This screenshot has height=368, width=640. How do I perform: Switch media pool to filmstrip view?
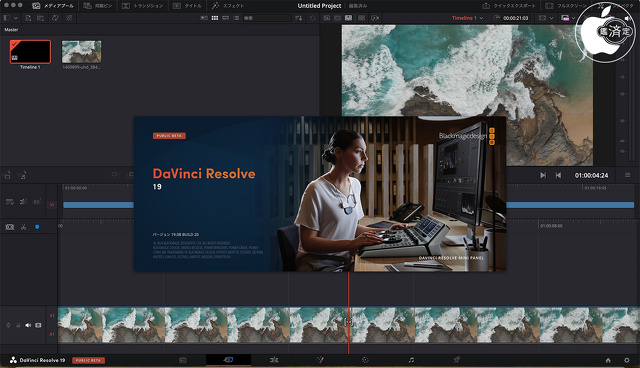225,18
